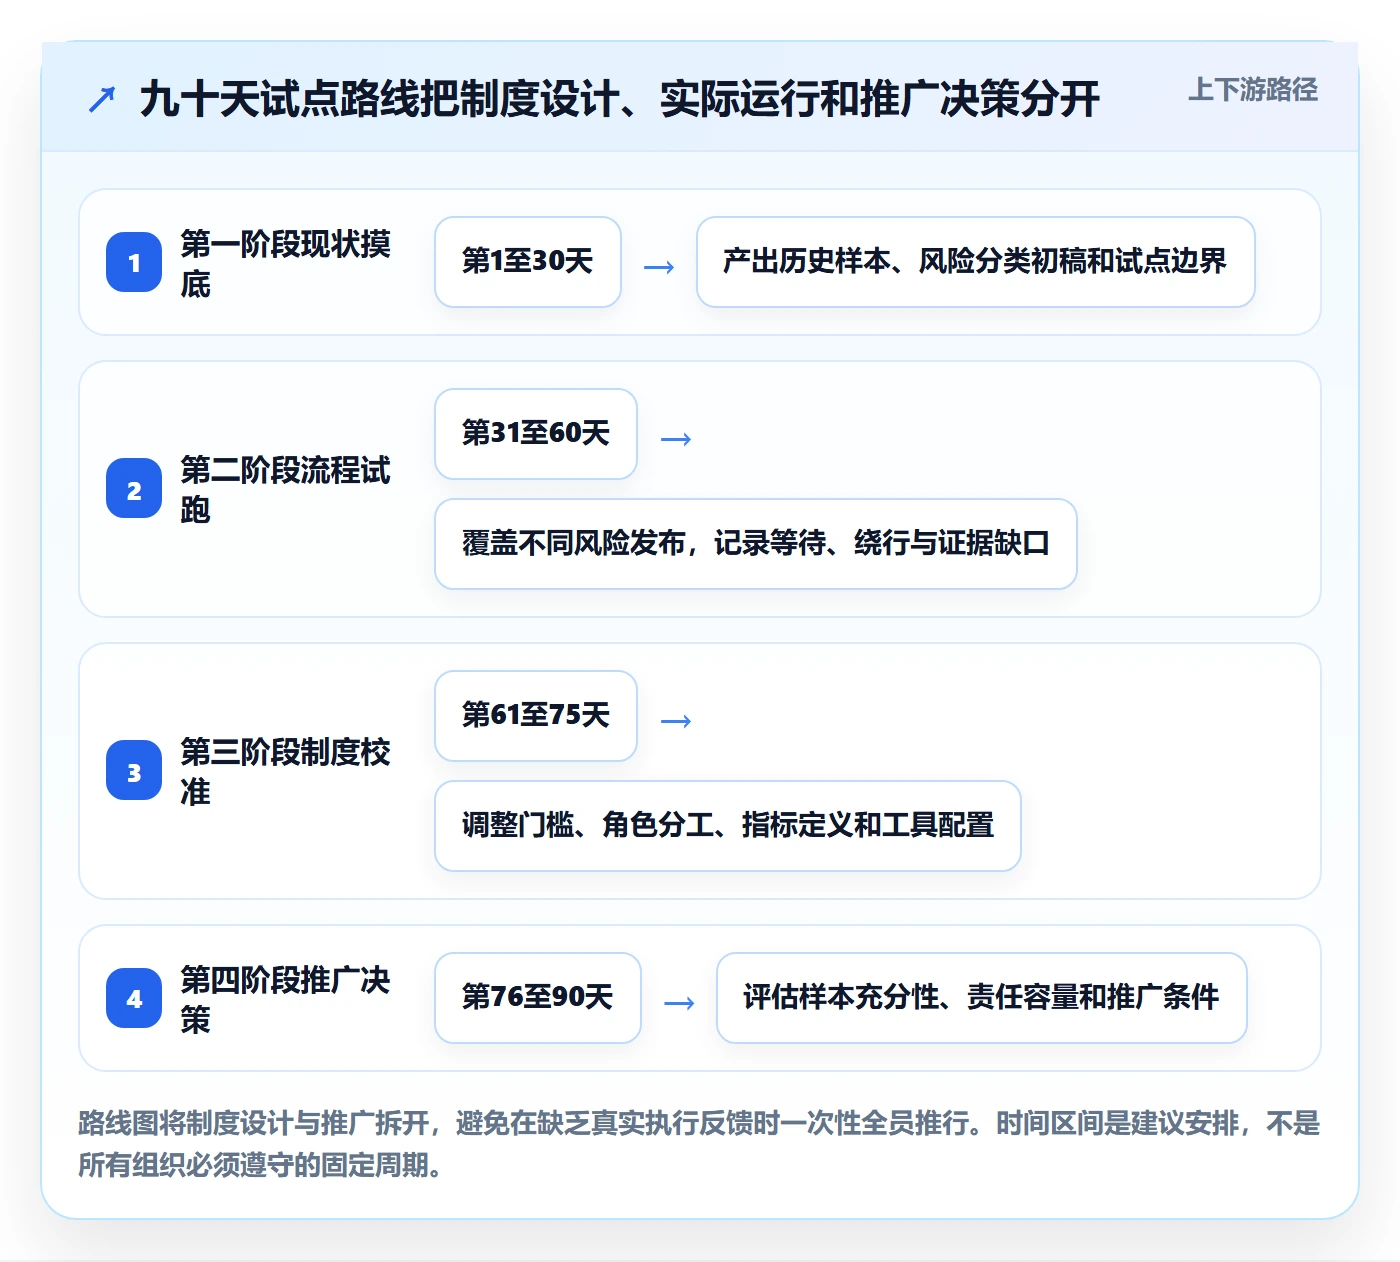The image size is (1400, 1262).
Task: Click the footnote starting 路线图将制度设计与推广拆开
Action: (x=699, y=1144)
